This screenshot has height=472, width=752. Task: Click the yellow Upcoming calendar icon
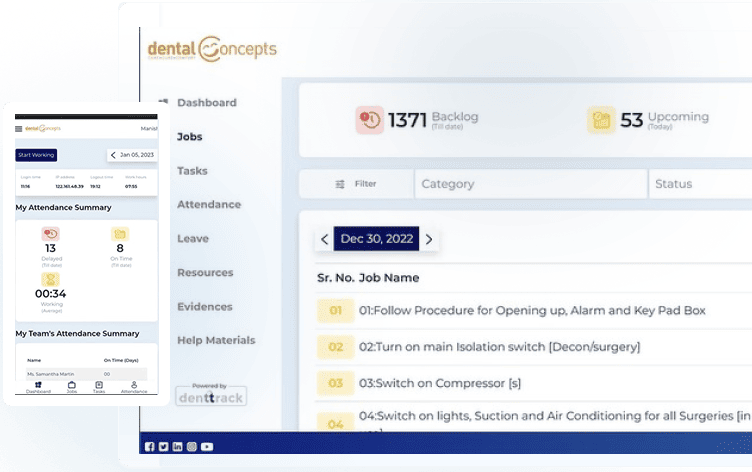pos(601,120)
